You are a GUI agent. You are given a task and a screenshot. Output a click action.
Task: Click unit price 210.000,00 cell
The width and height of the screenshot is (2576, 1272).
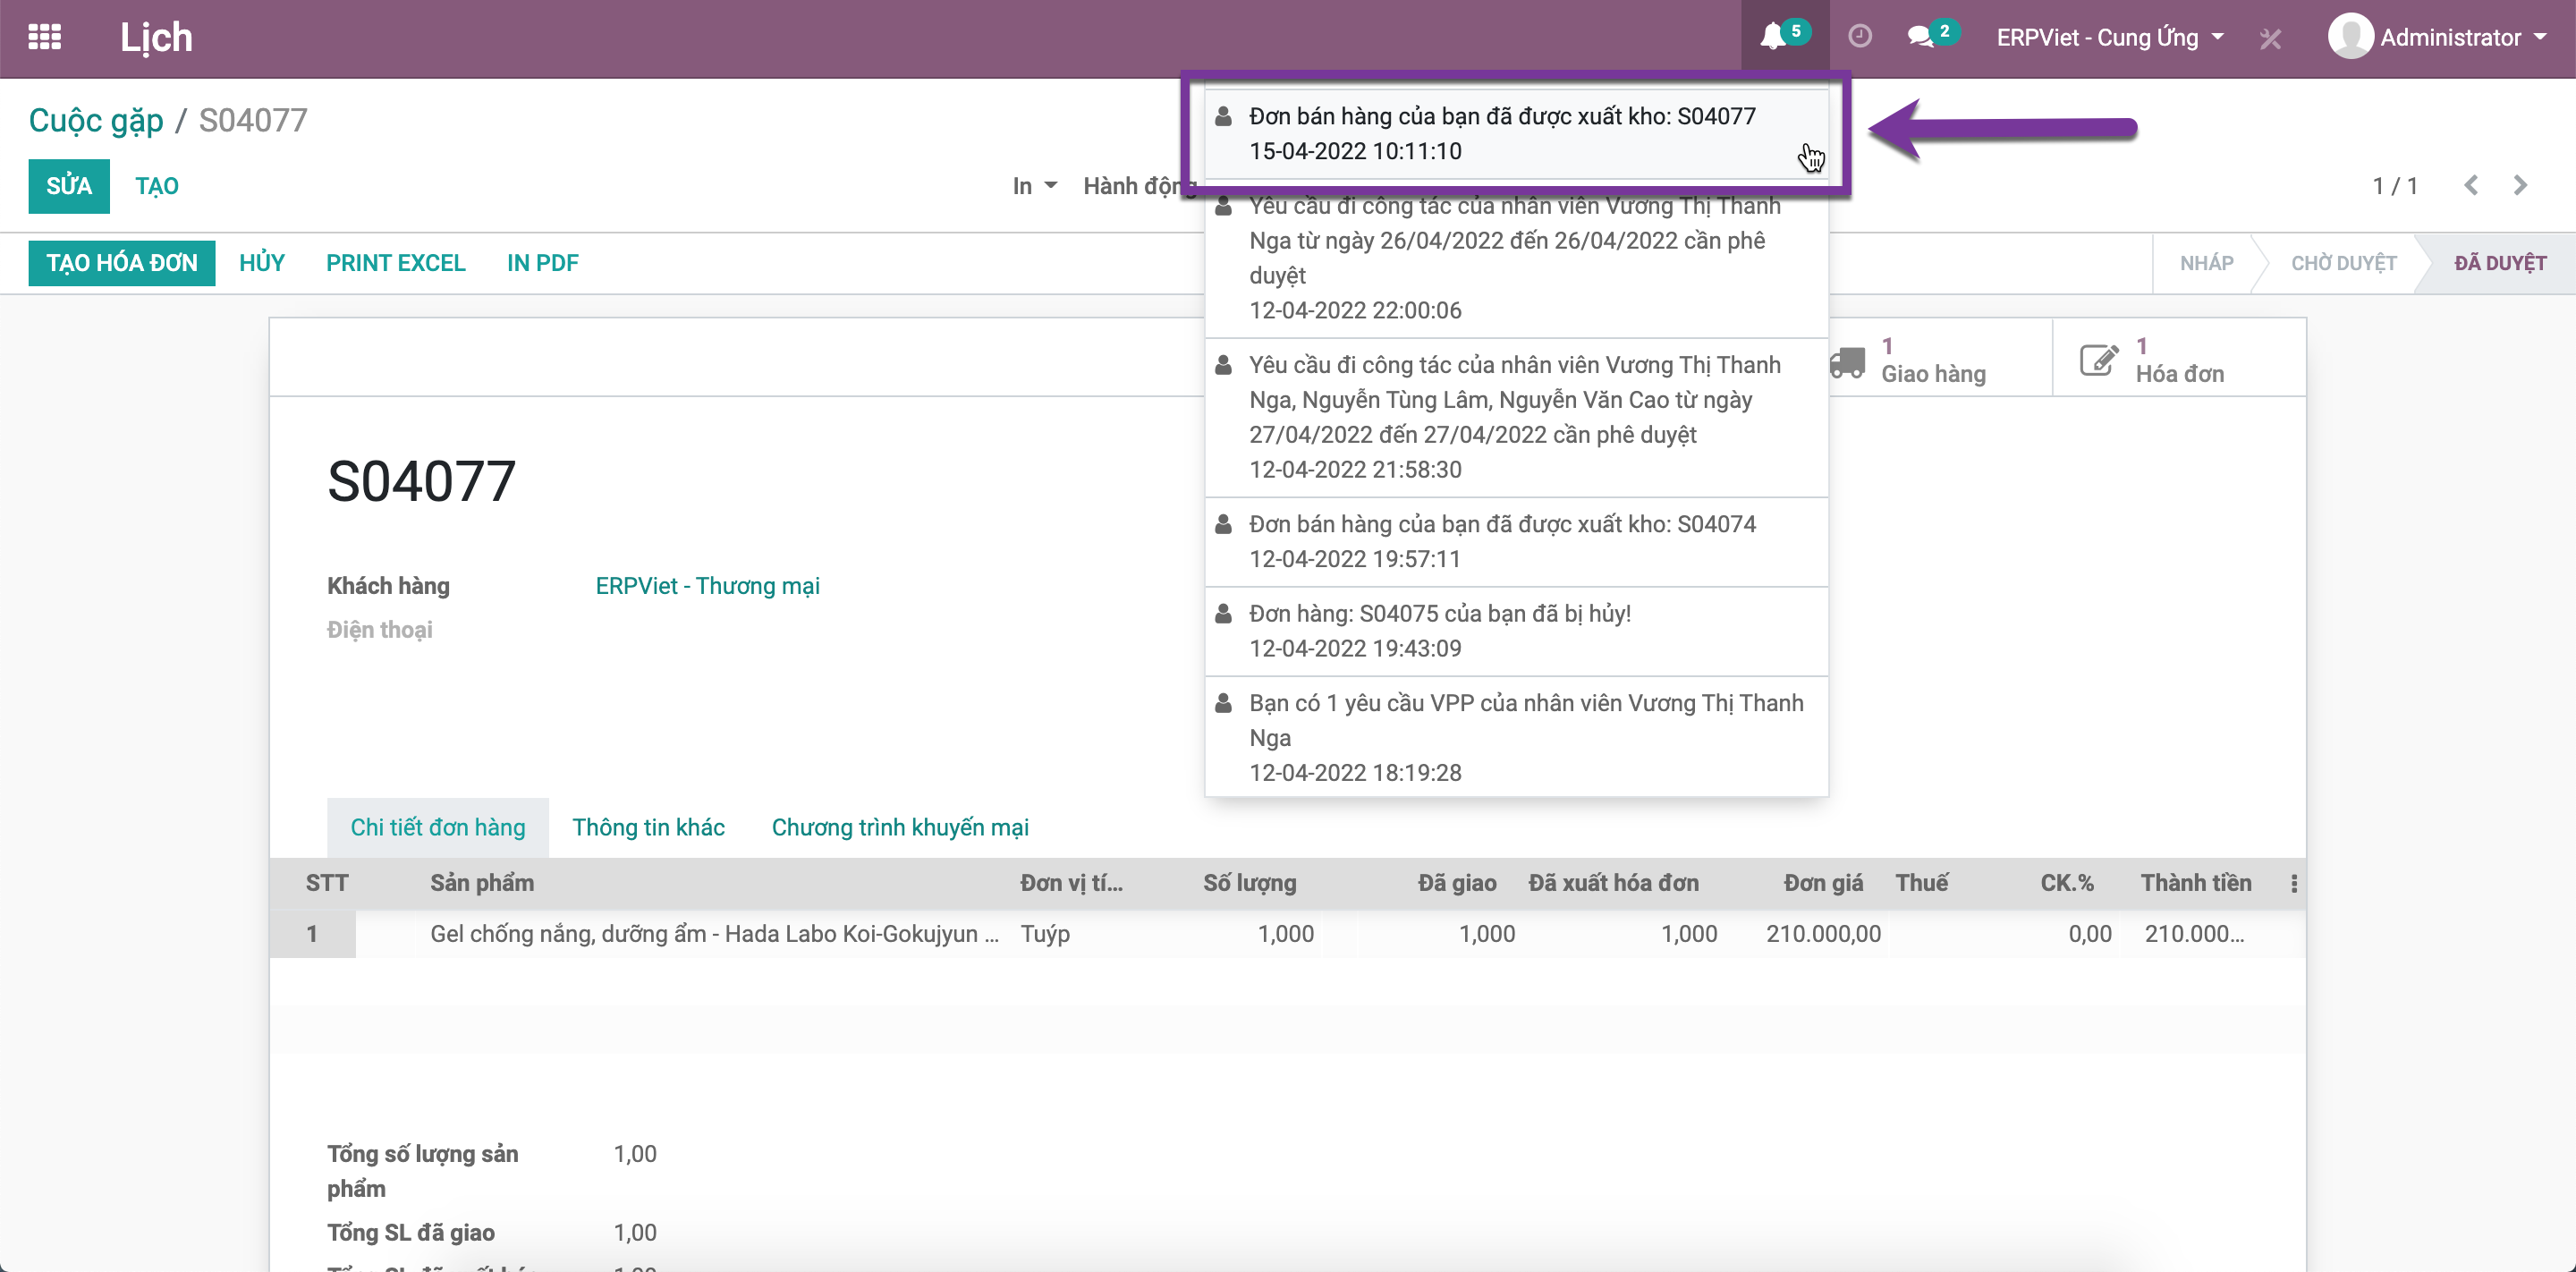[1823, 934]
